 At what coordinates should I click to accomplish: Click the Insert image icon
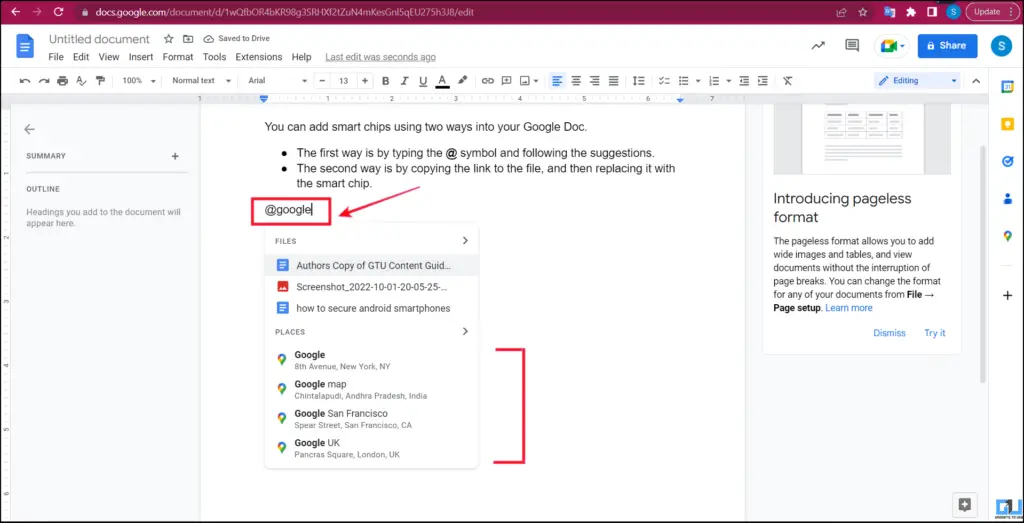pos(524,81)
